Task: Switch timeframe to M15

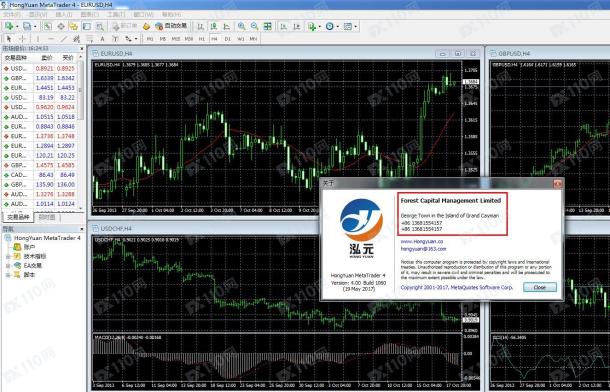Action: [176, 39]
